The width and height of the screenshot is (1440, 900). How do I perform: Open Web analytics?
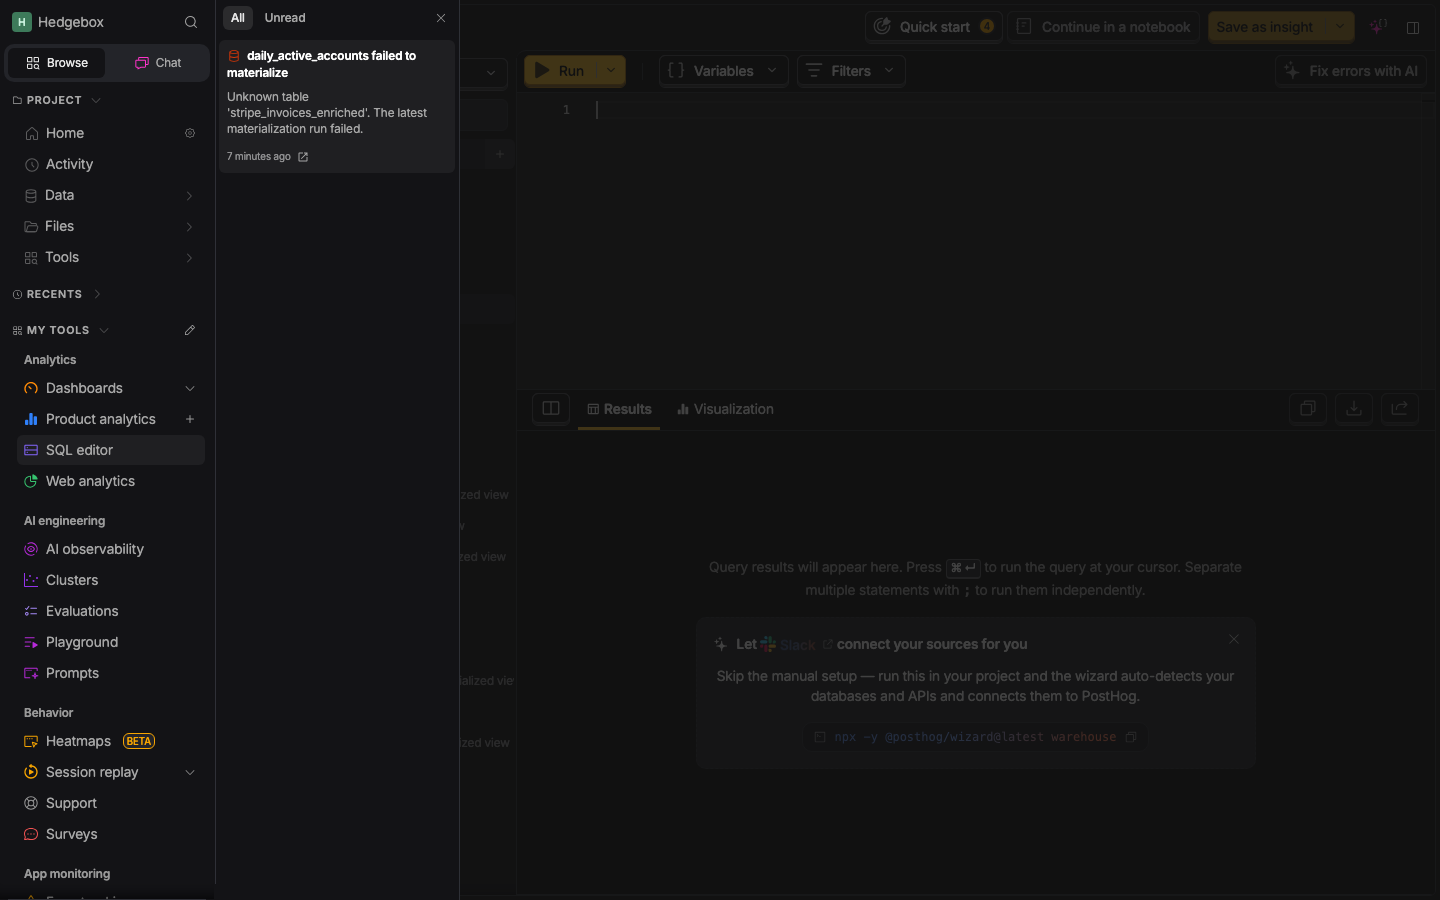(x=90, y=481)
